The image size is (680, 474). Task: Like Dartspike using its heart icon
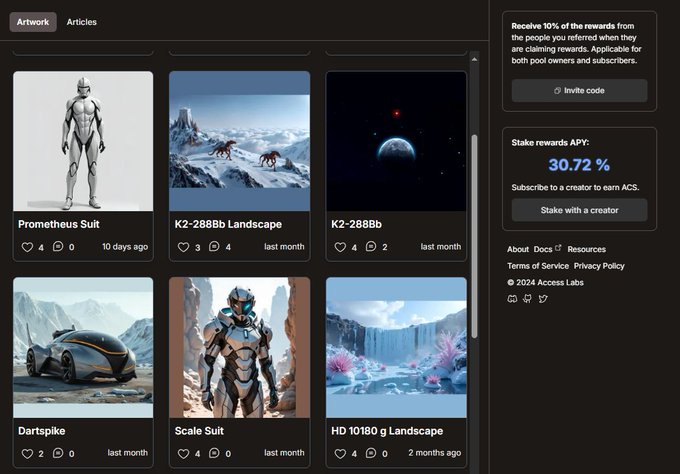click(27, 453)
